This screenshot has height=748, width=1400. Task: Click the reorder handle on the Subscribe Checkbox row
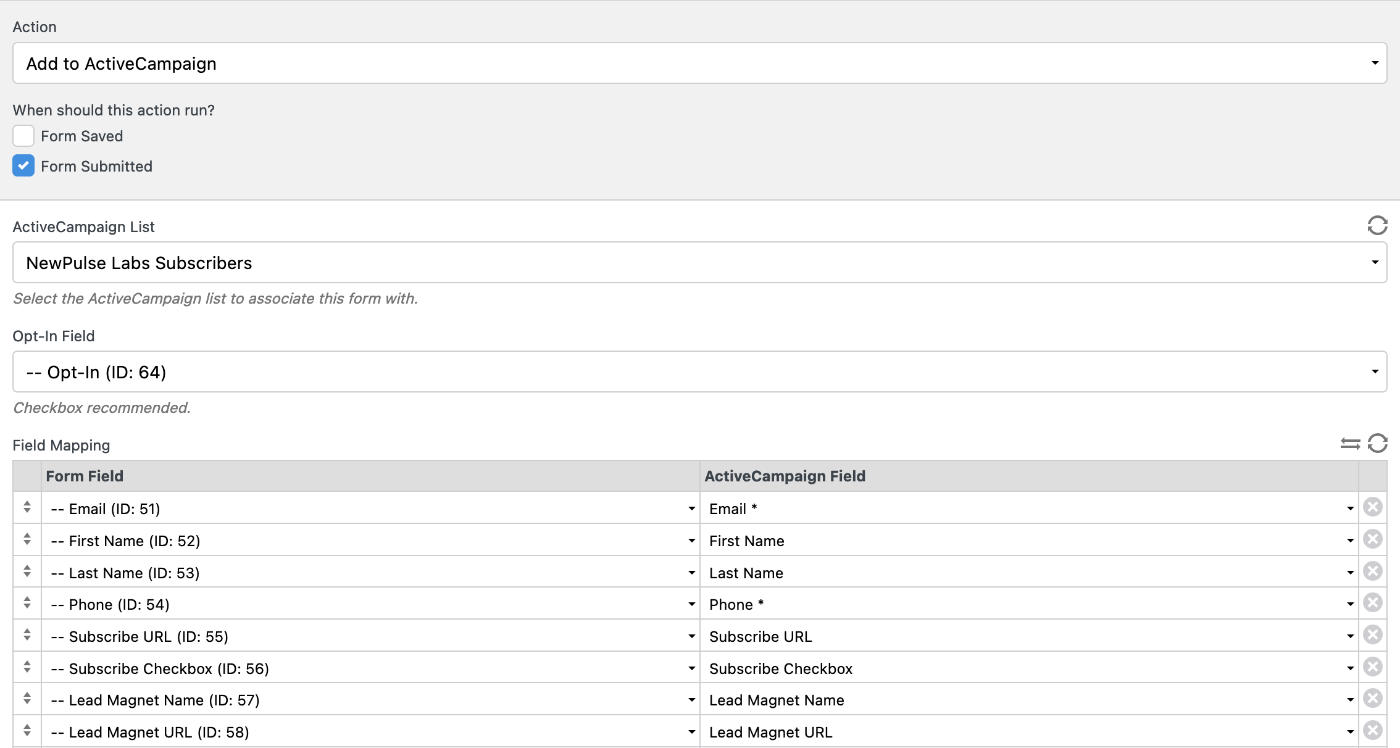click(x=26, y=668)
